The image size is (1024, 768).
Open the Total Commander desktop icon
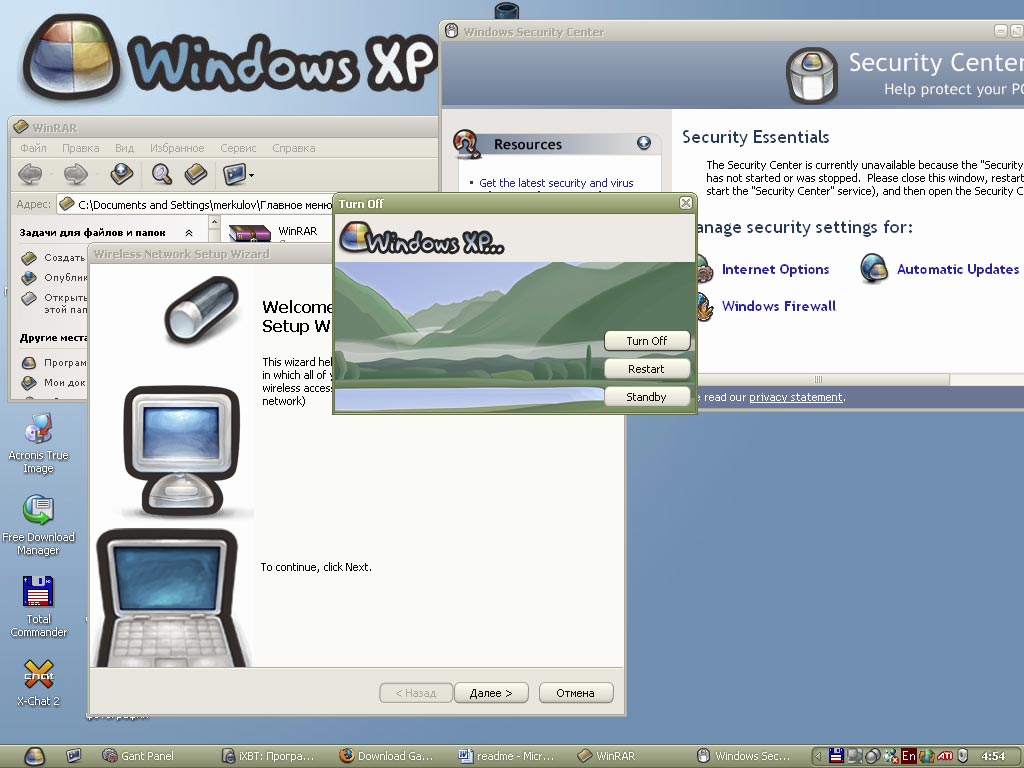[x=38, y=607]
